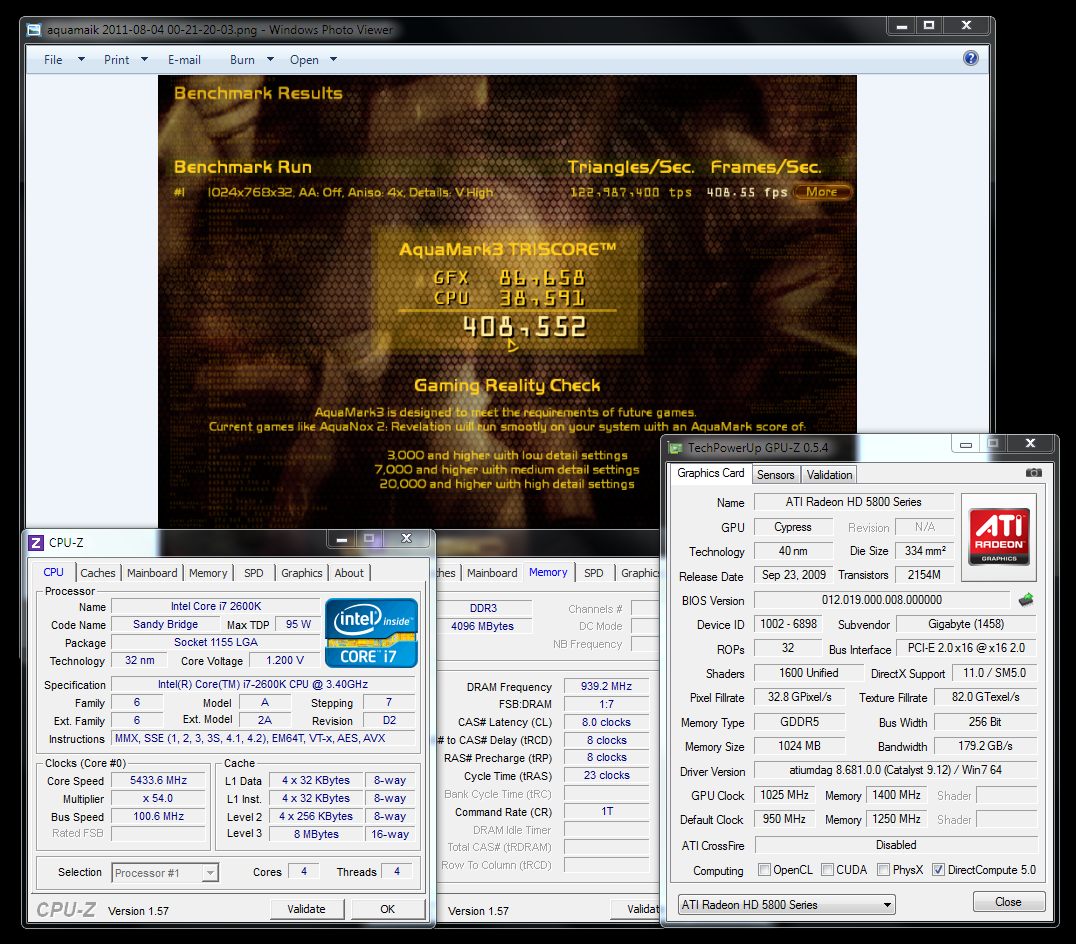Click the More button in benchmark results
Image resolution: width=1076 pixels, height=944 pixels.
pos(822,192)
